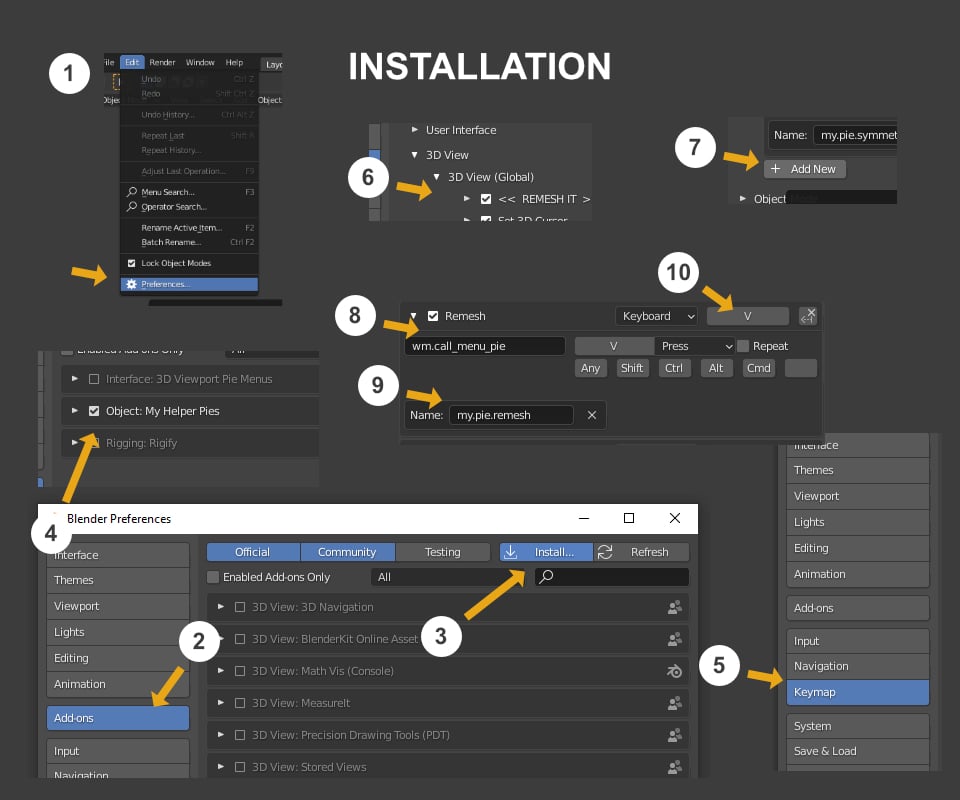Enable the 3D View: Stored Views checkbox
Image resolution: width=960 pixels, height=800 pixels.
[240, 767]
